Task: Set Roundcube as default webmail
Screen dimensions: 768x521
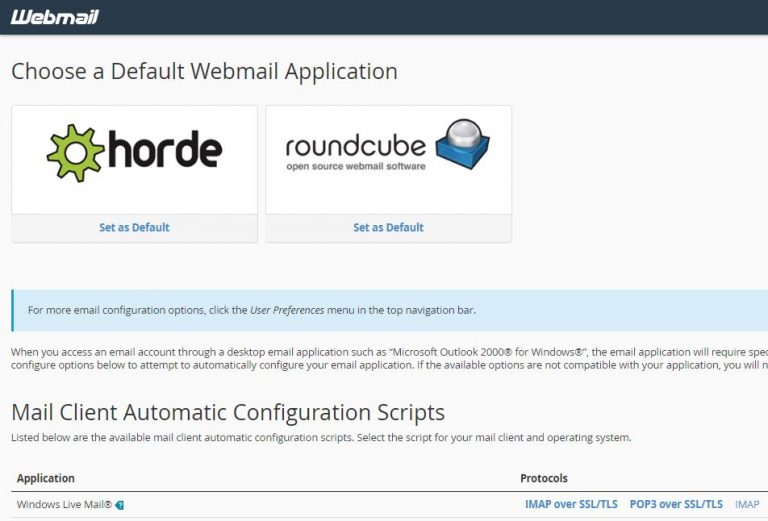Action: click(x=388, y=227)
